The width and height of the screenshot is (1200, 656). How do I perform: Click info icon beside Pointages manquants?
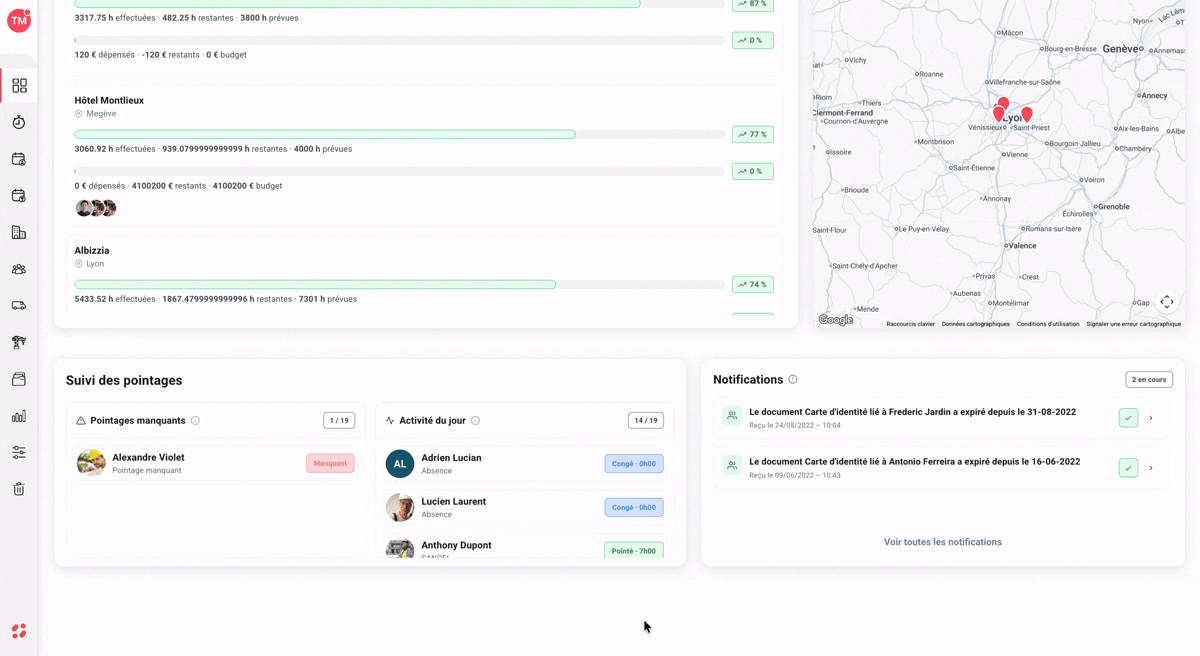tap(195, 421)
